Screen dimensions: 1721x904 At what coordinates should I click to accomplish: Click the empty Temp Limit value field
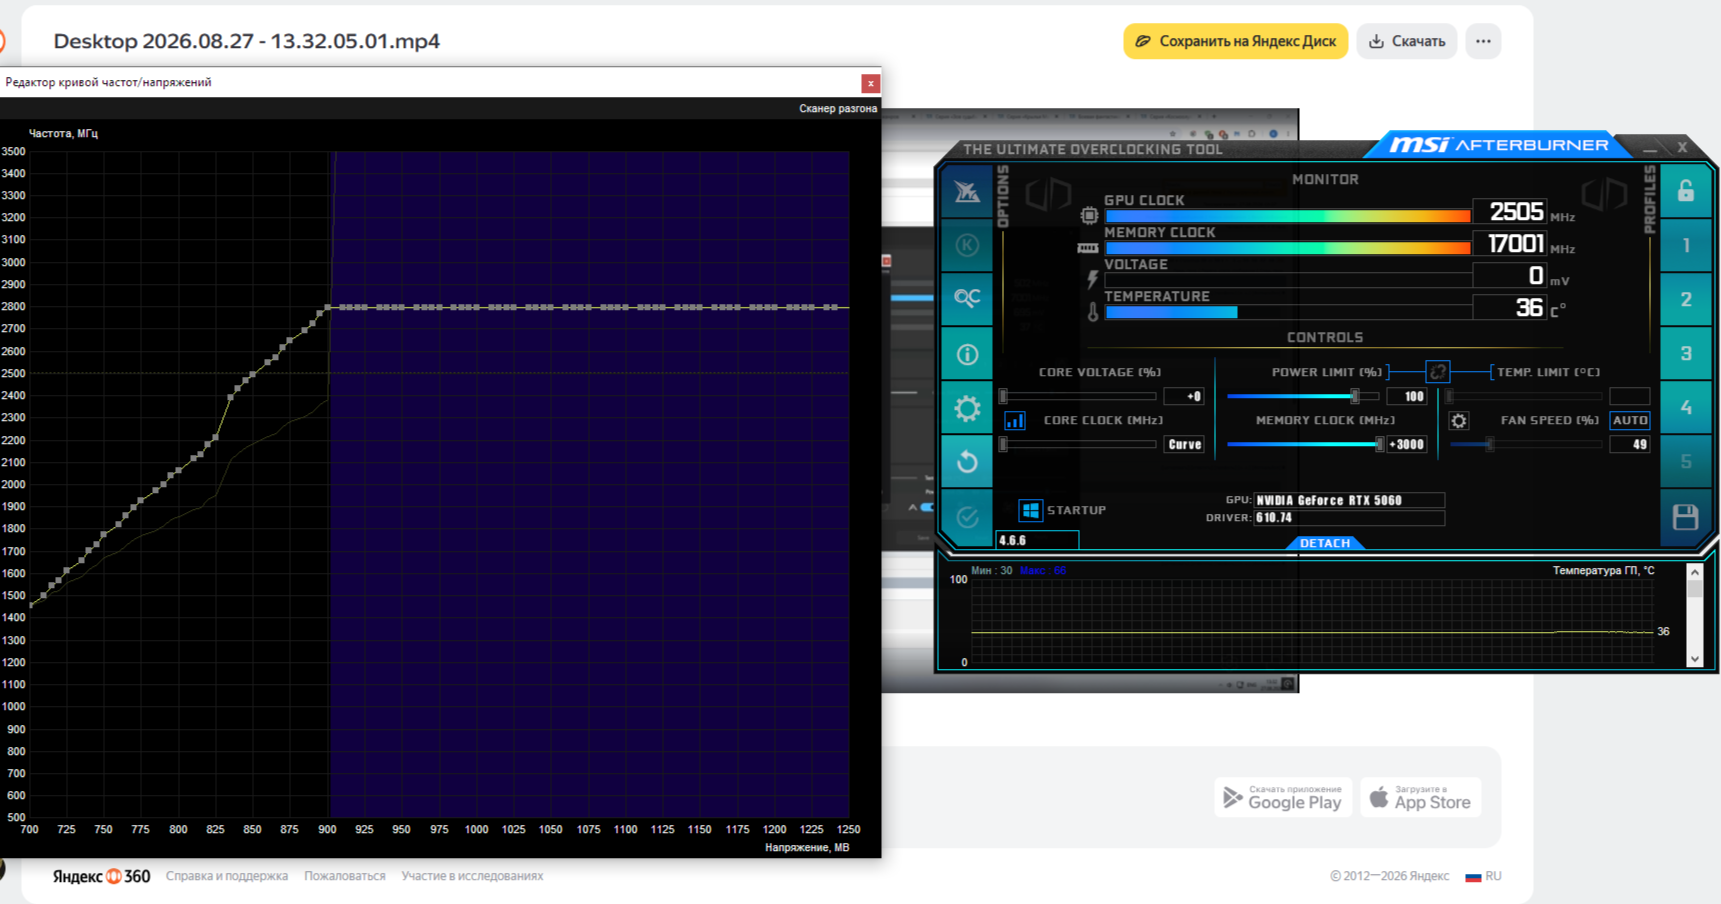[1630, 396]
